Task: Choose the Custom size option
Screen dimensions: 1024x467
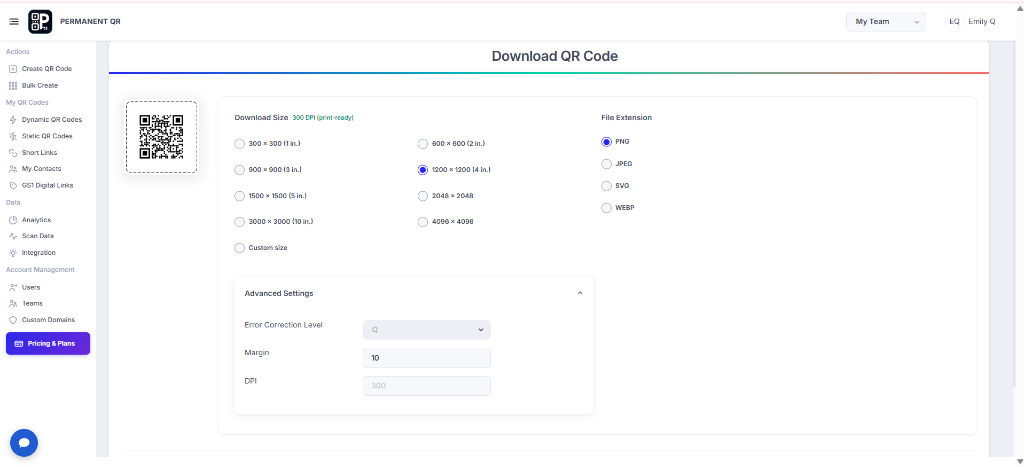Action: tap(239, 248)
